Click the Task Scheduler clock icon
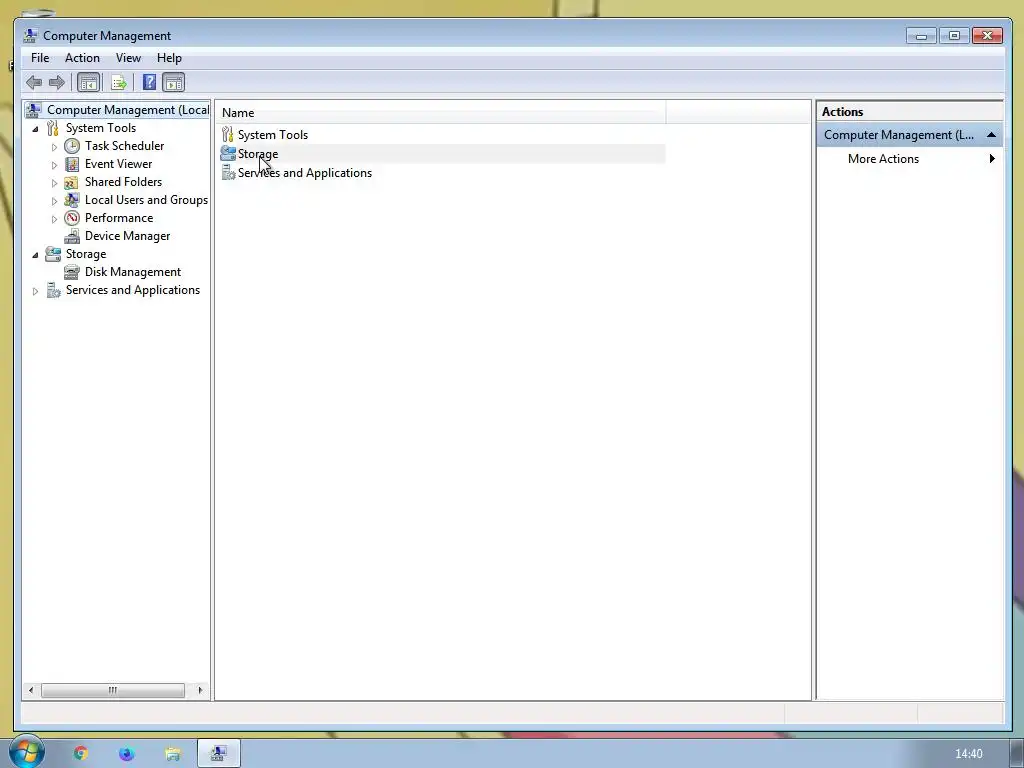 click(x=72, y=146)
